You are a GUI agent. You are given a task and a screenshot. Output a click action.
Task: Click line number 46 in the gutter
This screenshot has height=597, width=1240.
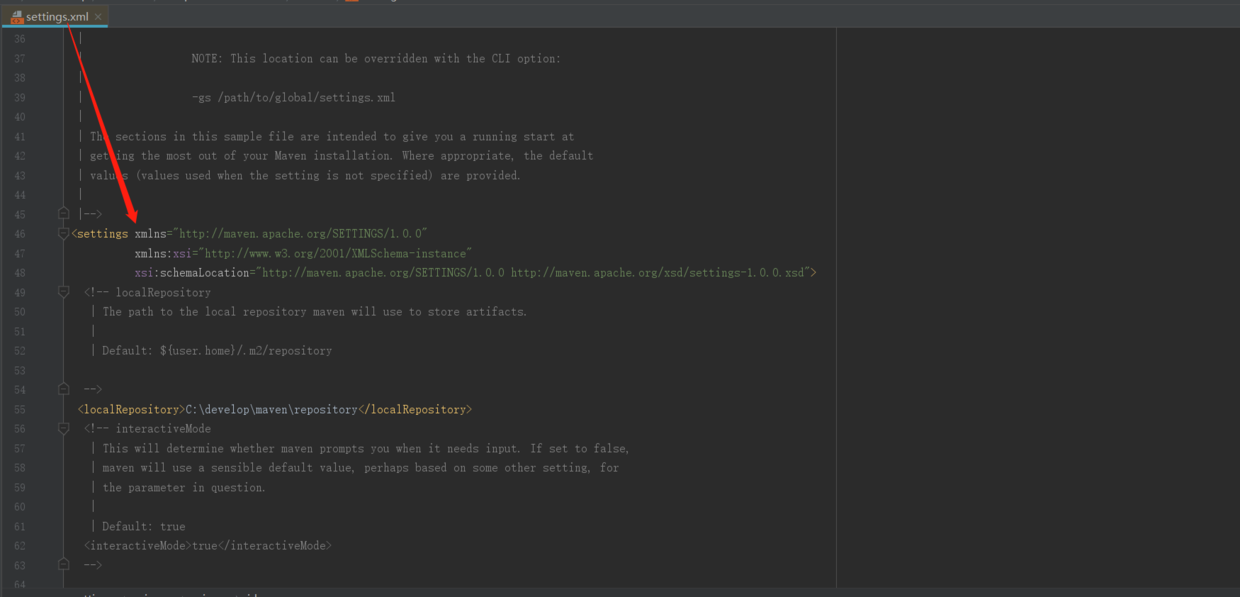(x=20, y=234)
